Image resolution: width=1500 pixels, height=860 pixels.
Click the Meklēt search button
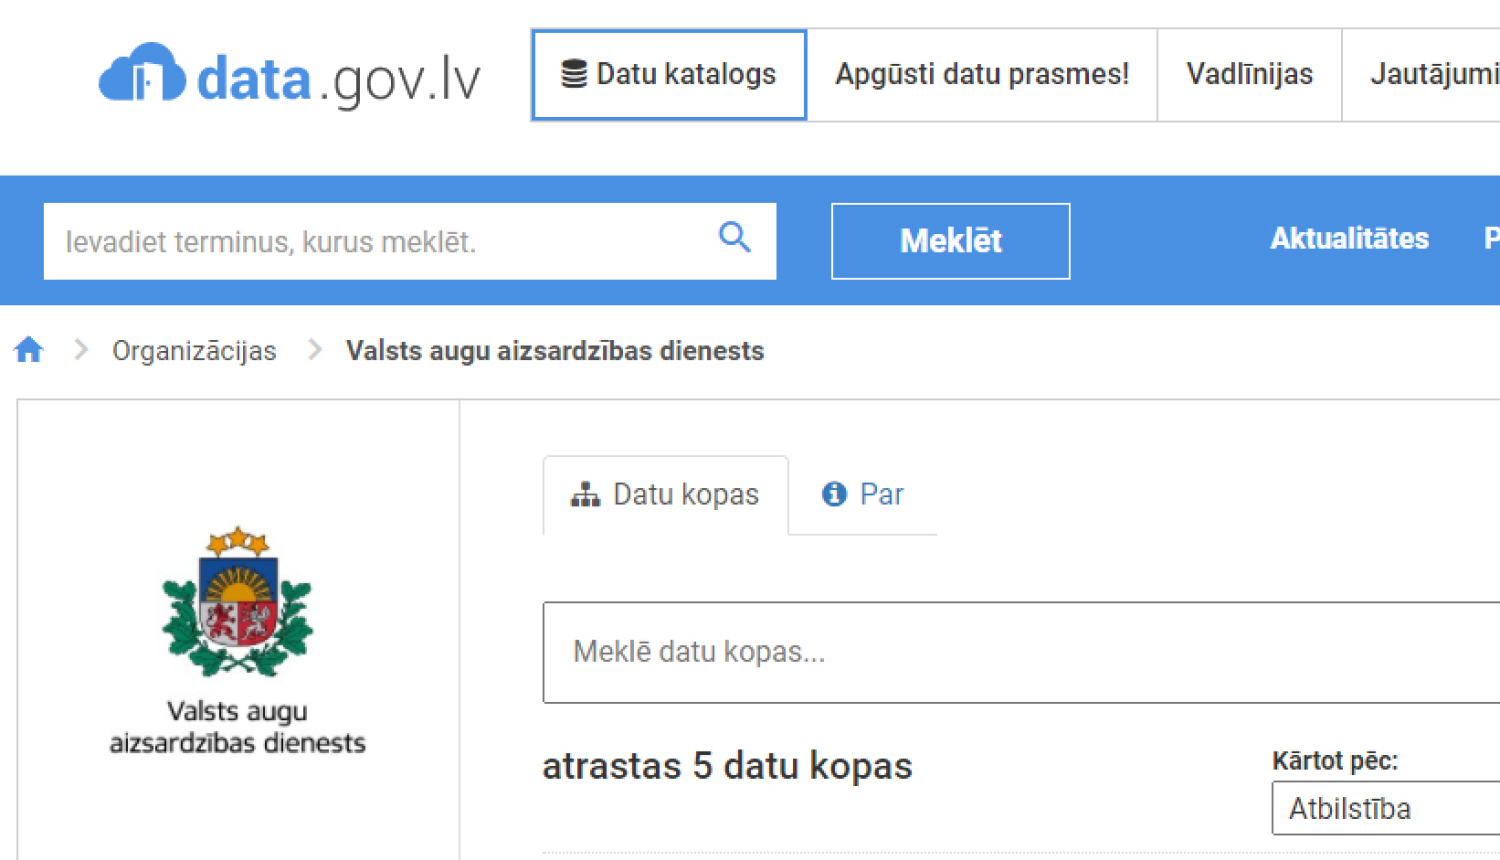[950, 241]
